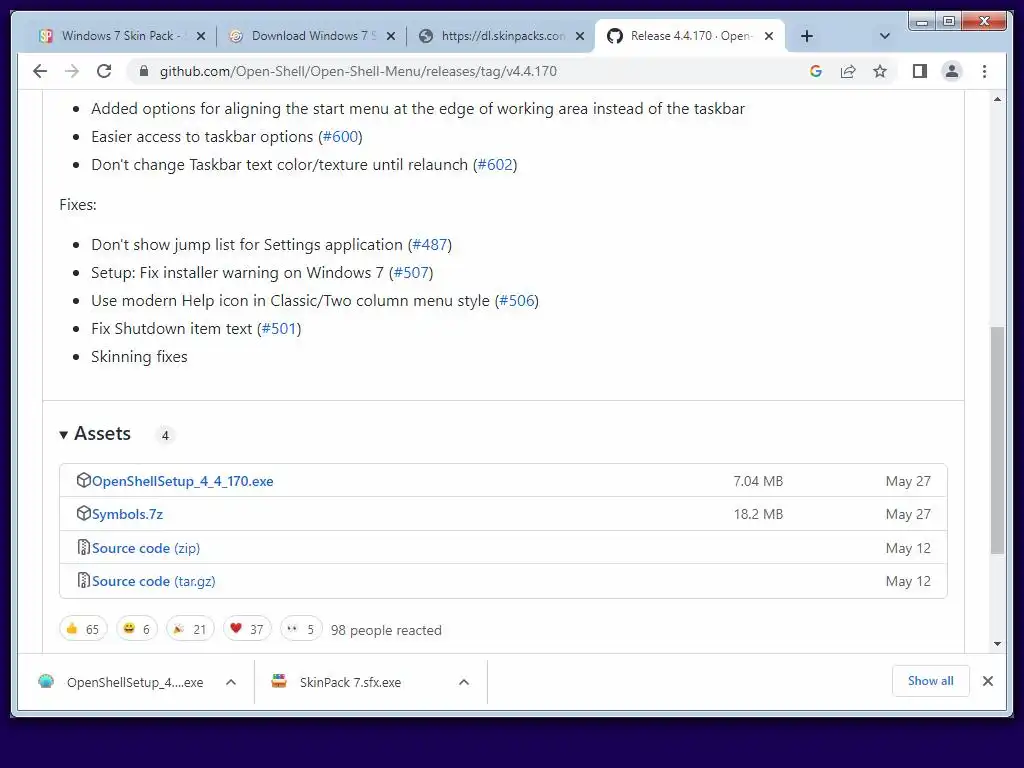This screenshot has height=768, width=1024.
Task: Expand options for OpenShellSetup download
Action: click(x=231, y=682)
